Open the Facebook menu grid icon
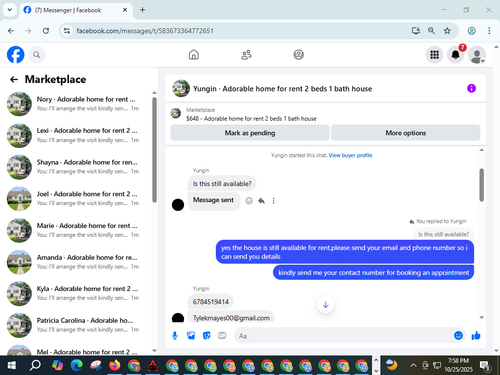Viewport: 500px width, 375px height. pos(434,55)
